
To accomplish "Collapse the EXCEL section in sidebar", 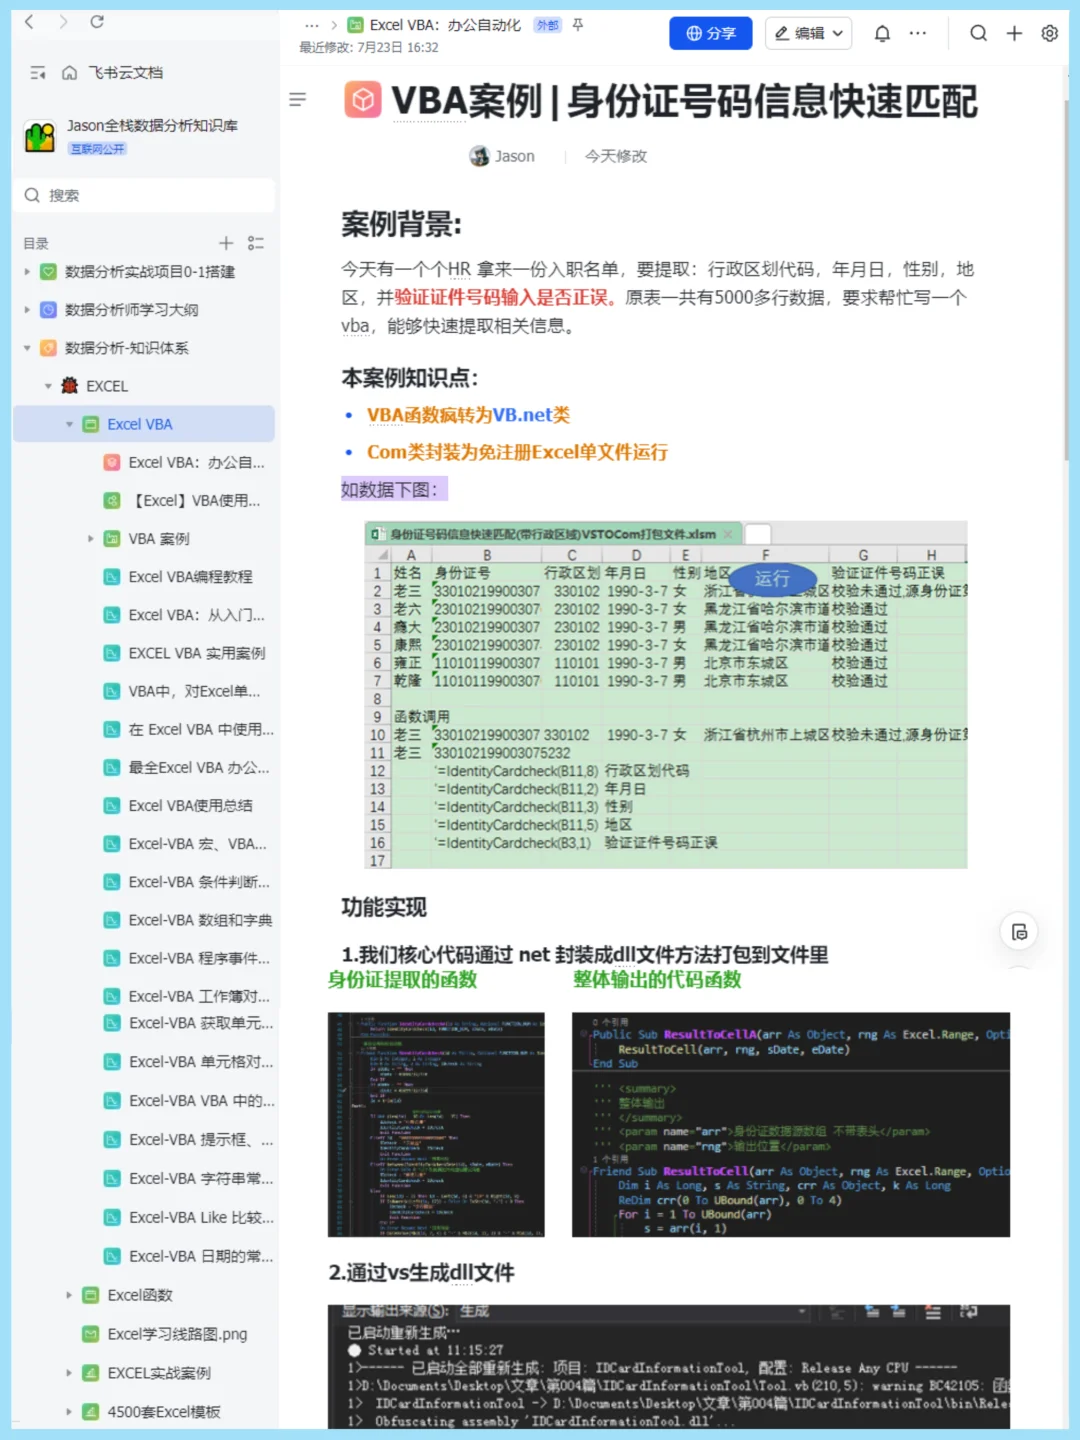I will tap(47, 385).
